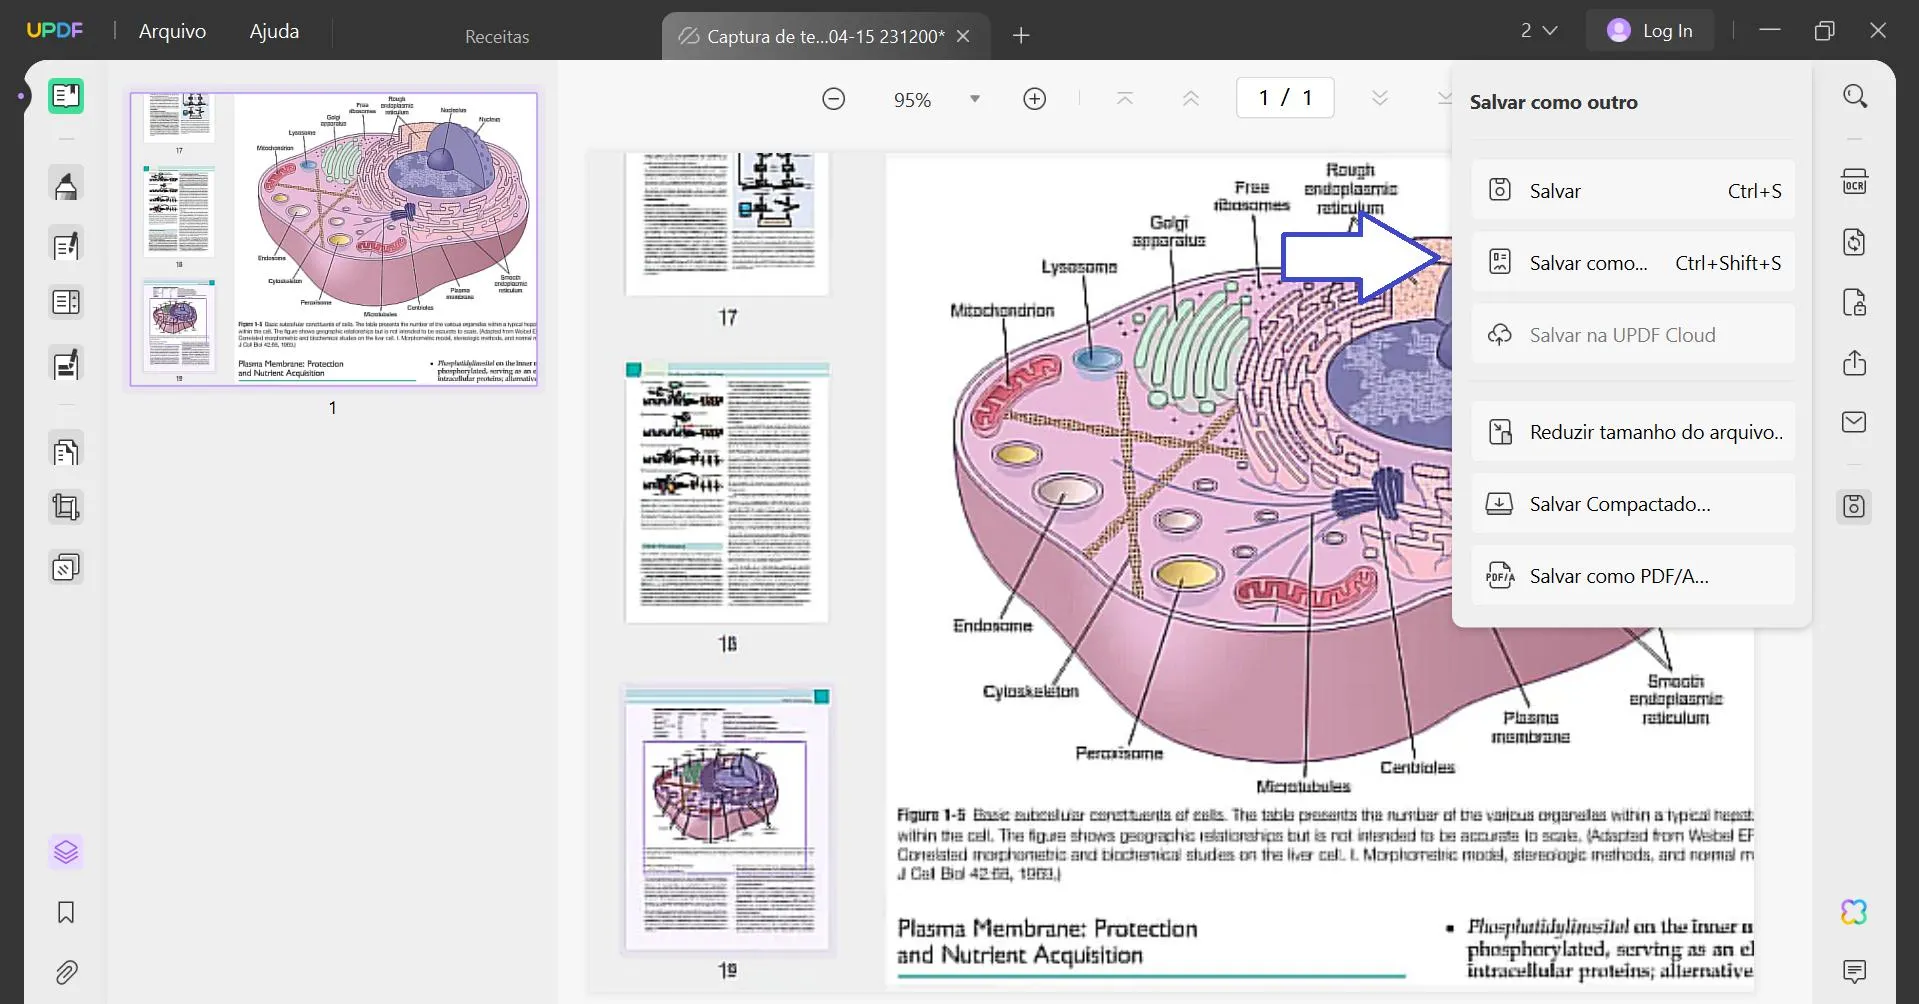
Task: Run OCR on the document
Action: 1856,181
